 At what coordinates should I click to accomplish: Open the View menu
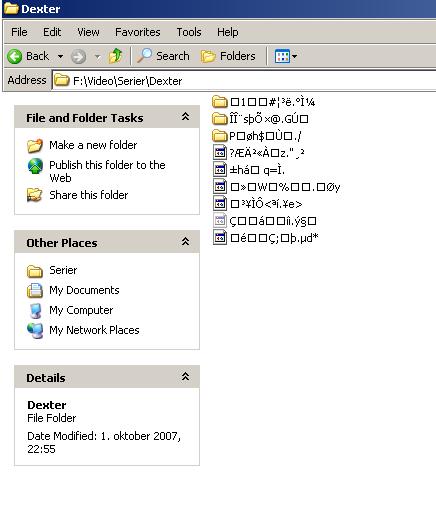[88, 32]
